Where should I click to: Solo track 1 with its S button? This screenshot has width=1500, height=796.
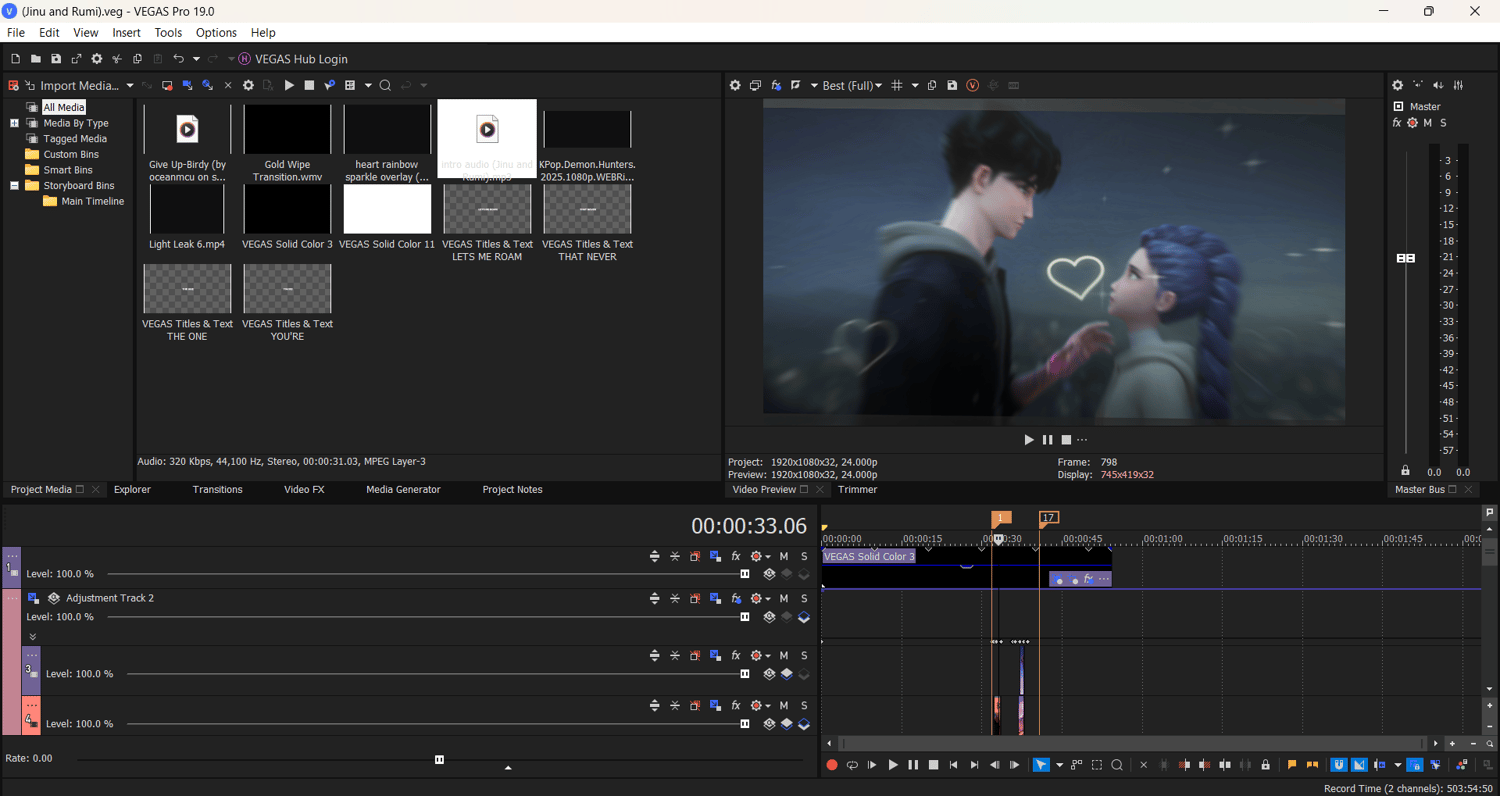[804, 556]
